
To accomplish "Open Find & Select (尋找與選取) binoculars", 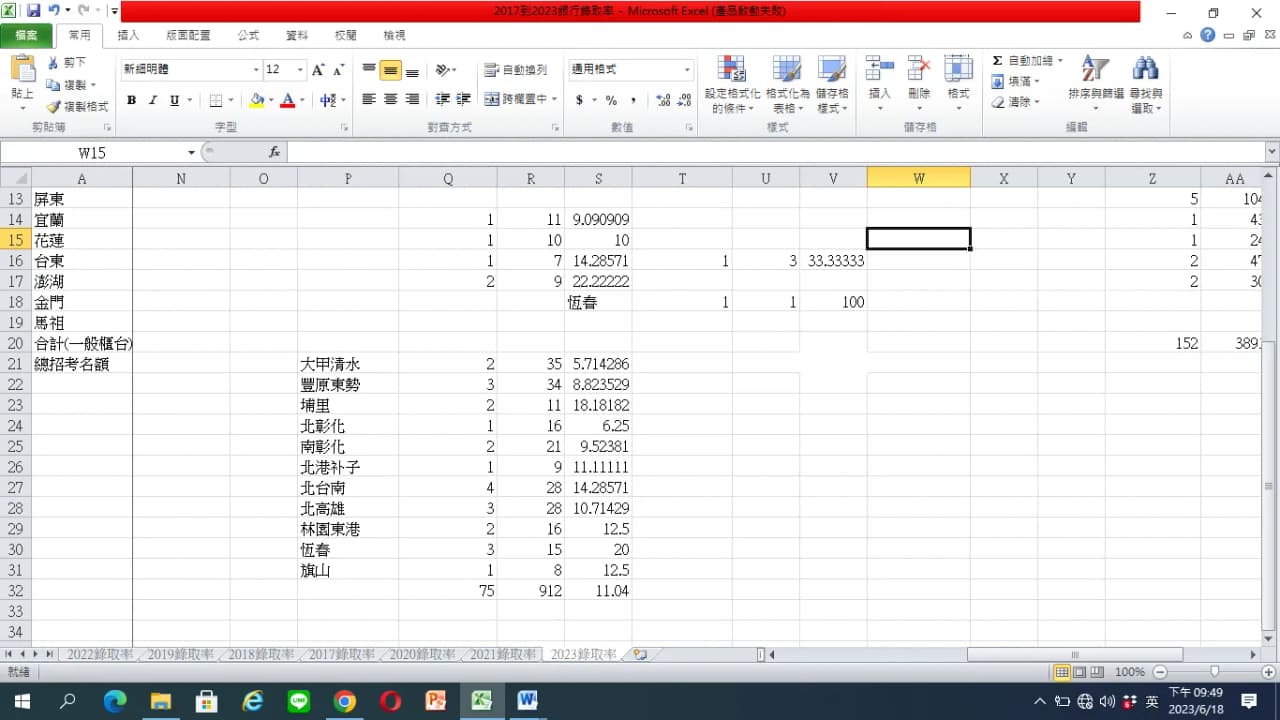I will click(1146, 84).
